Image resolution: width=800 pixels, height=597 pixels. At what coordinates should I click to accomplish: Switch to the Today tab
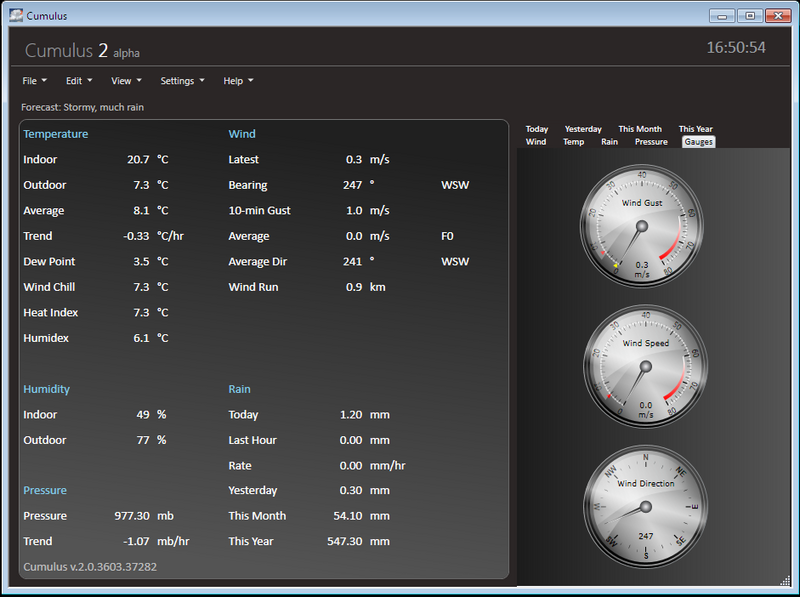537,129
